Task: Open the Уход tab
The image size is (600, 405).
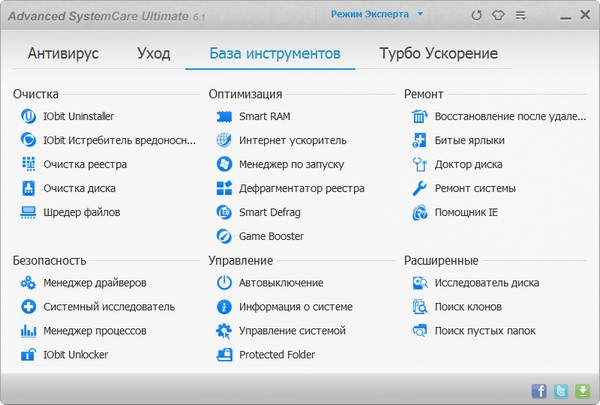Action: pos(153,53)
